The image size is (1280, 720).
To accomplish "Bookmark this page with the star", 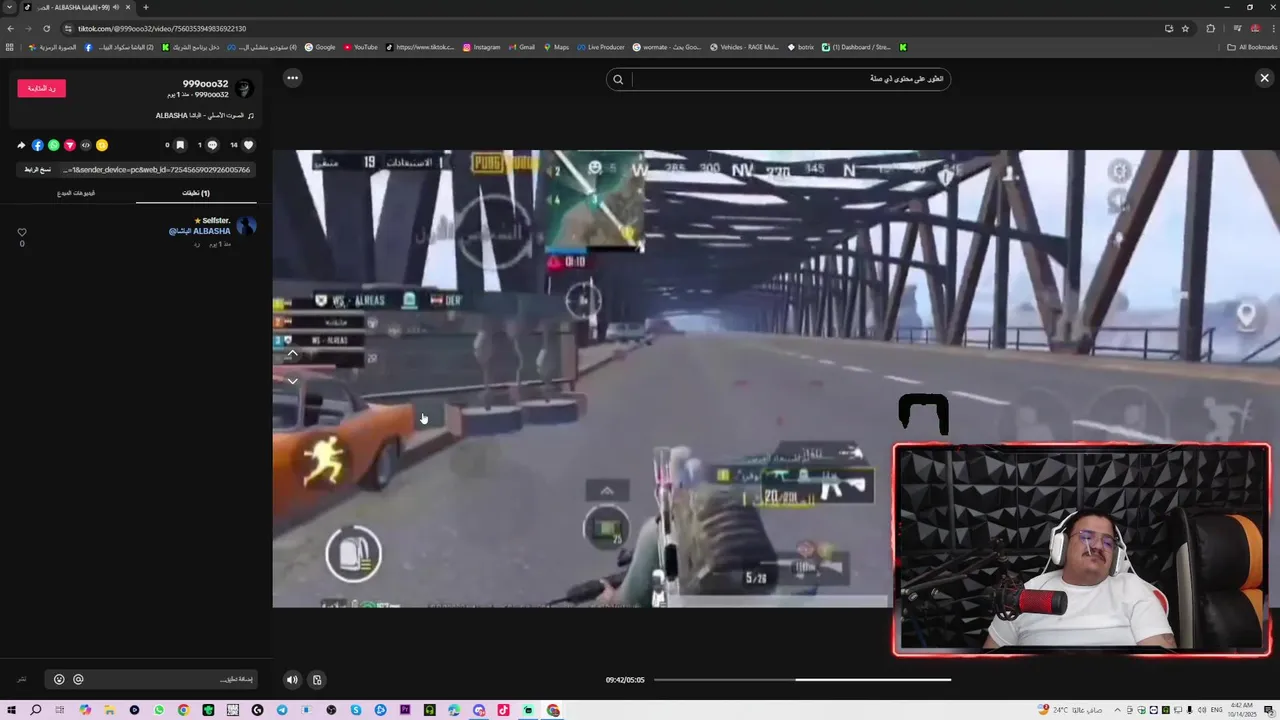I will coord(1185,29).
